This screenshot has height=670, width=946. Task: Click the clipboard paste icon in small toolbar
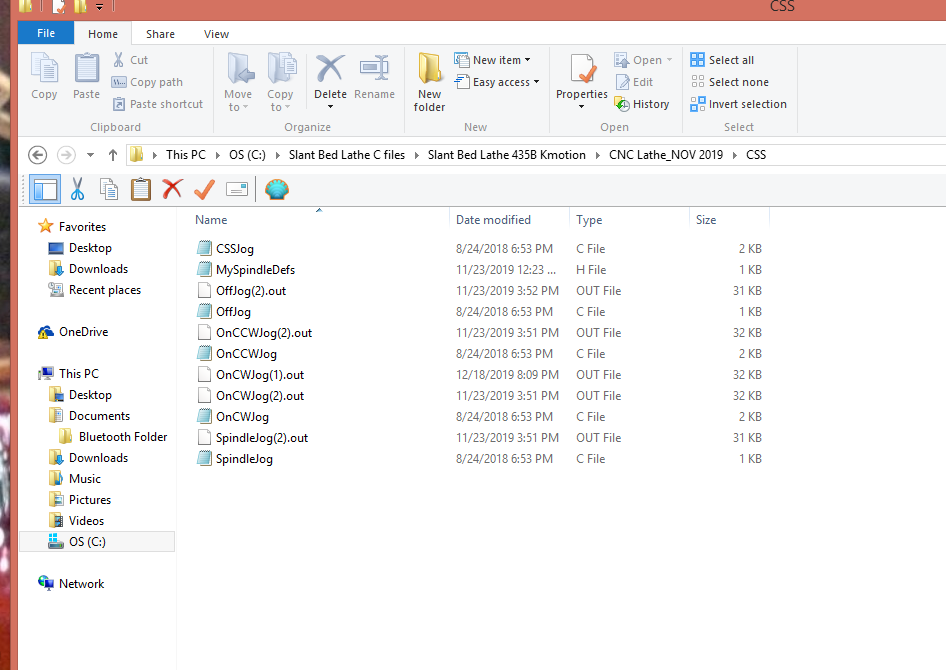coord(141,189)
